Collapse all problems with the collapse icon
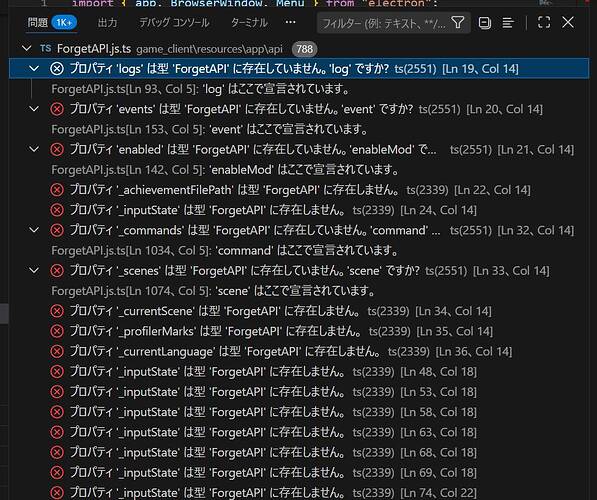The image size is (597, 500). click(485, 23)
